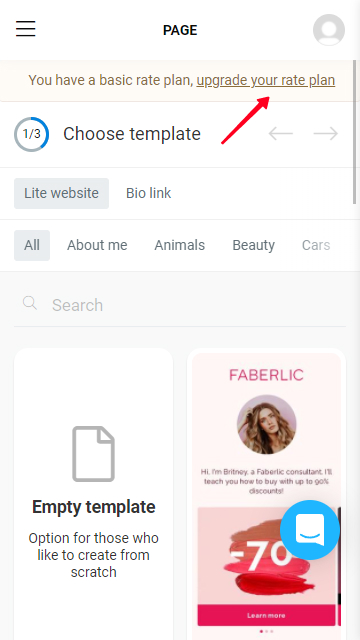Open the blue chat support bubble
The width and height of the screenshot is (360, 640).
coord(310,530)
